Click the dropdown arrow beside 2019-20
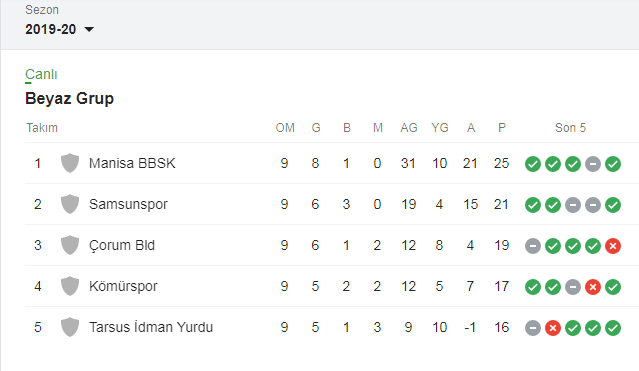 point(89,29)
